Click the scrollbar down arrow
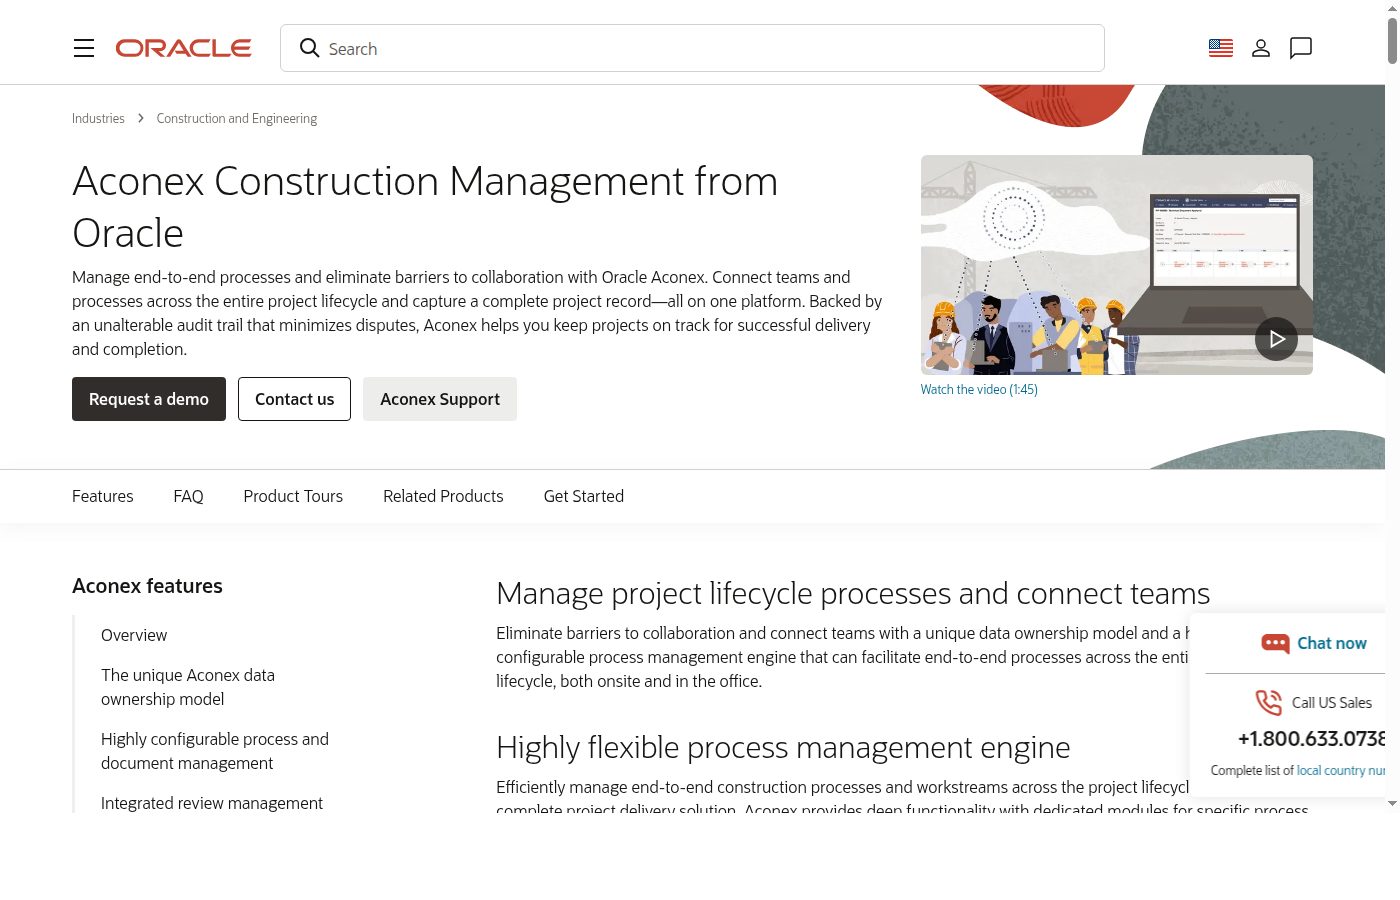1400x900 pixels. point(1392,803)
